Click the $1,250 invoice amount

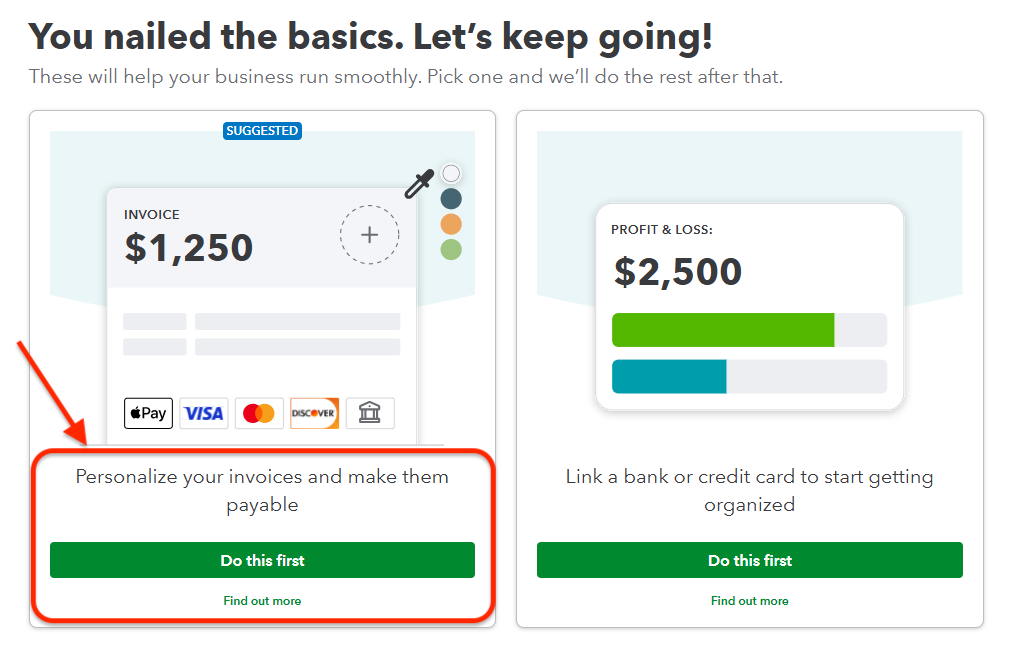coord(189,248)
